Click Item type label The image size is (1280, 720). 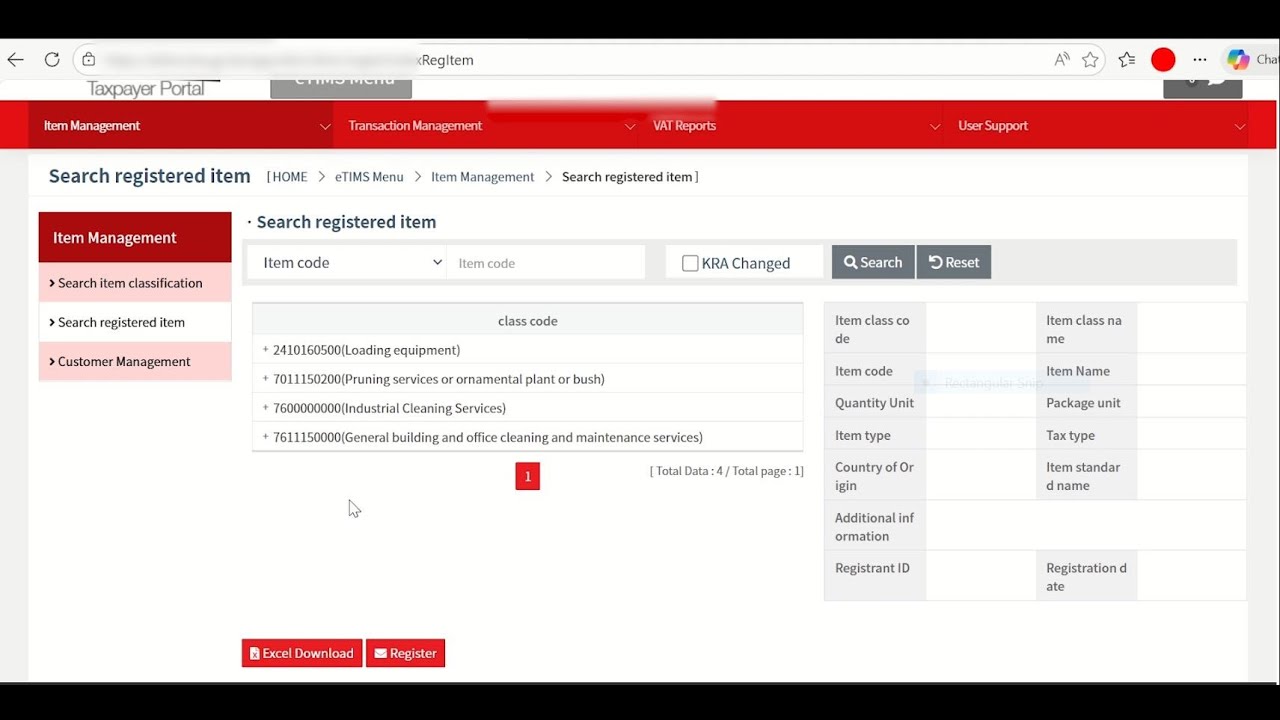863,435
